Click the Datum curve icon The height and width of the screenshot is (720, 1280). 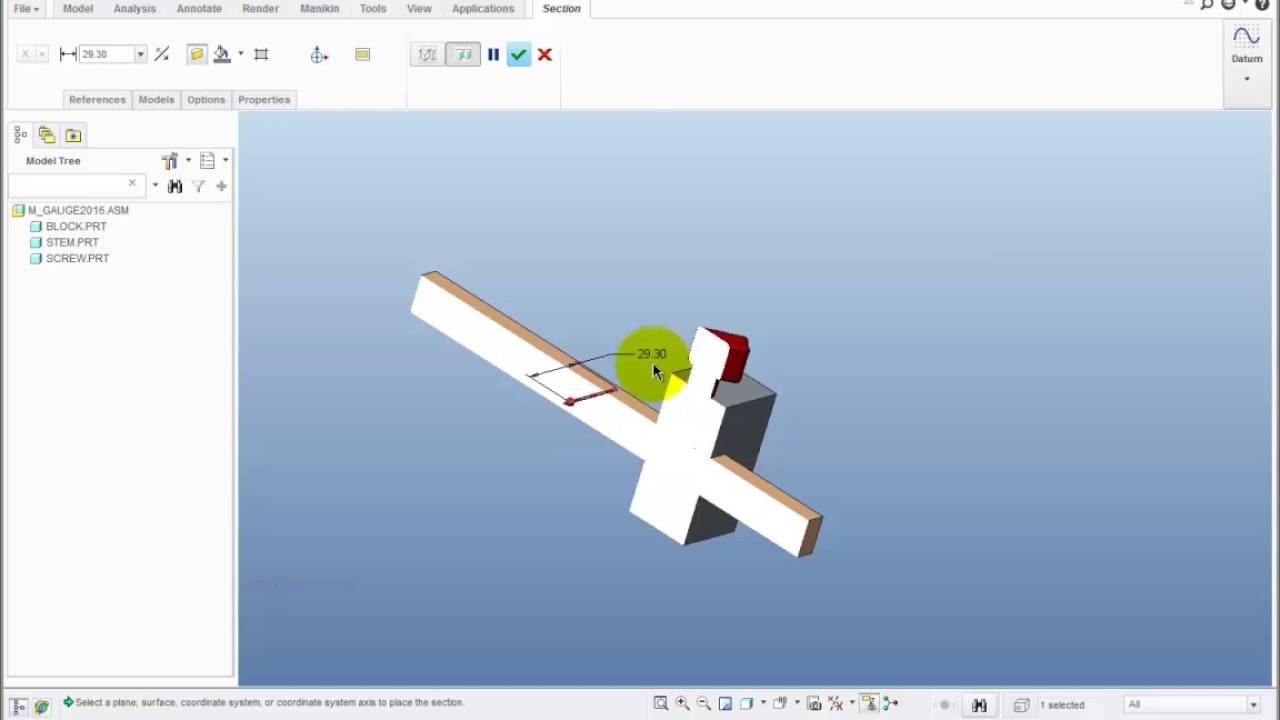tap(1246, 38)
